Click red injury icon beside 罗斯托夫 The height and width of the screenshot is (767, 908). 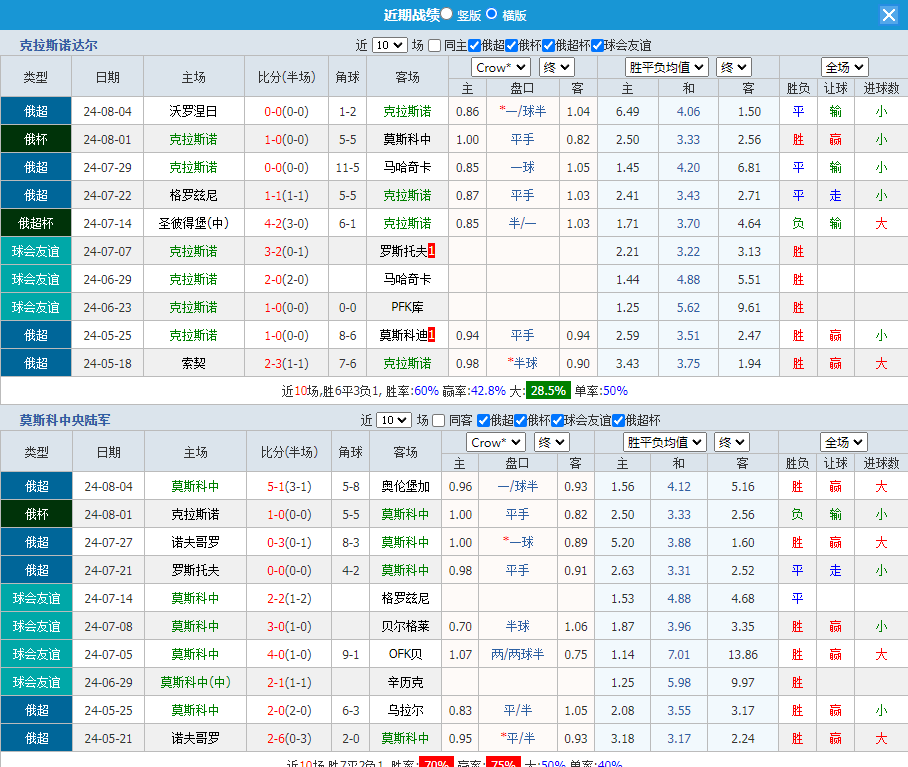point(432,251)
